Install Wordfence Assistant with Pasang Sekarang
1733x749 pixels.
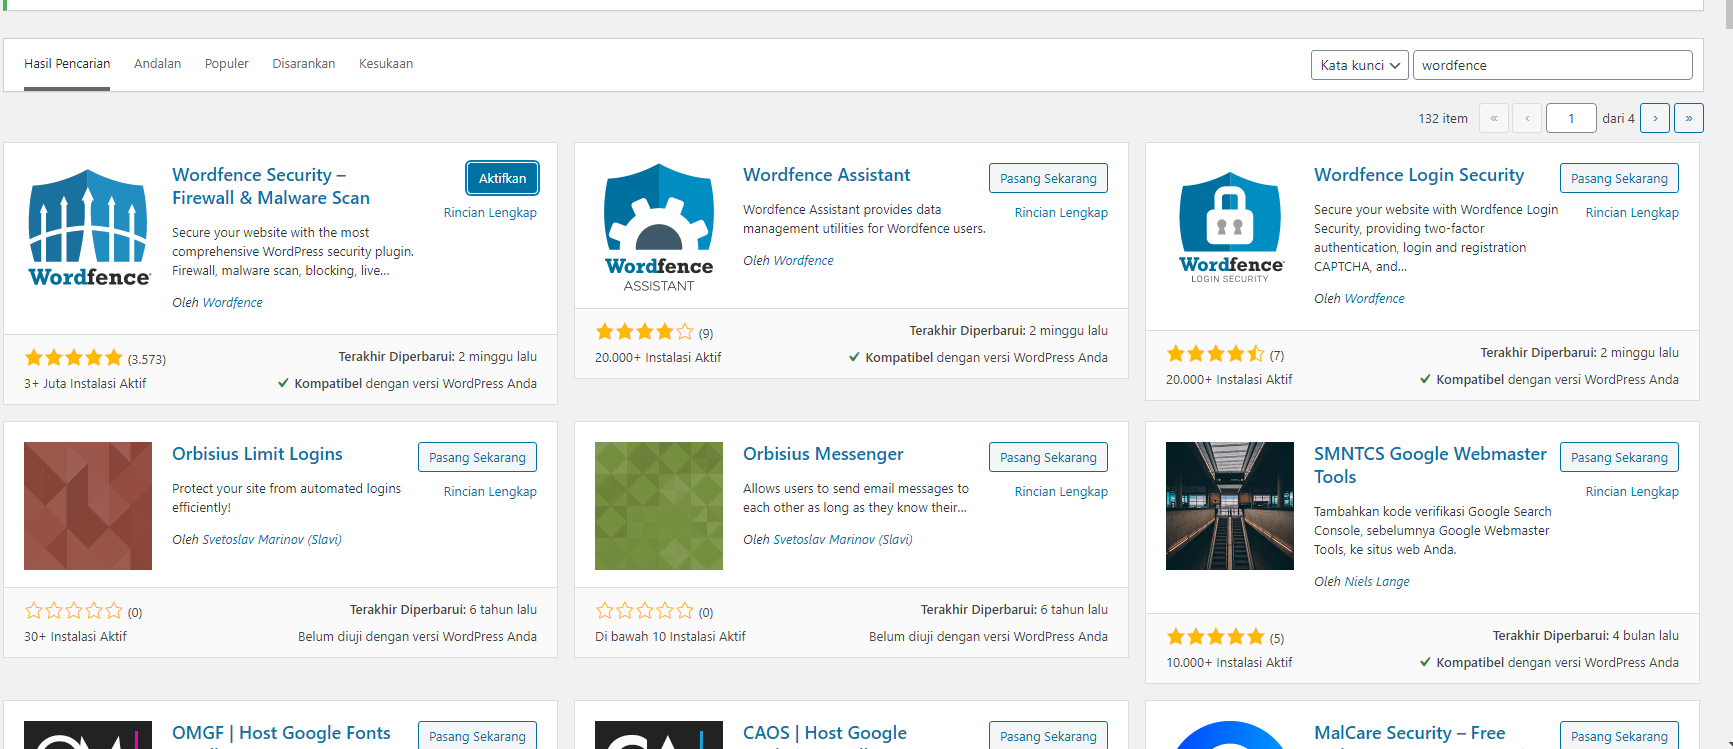(1048, 178)
